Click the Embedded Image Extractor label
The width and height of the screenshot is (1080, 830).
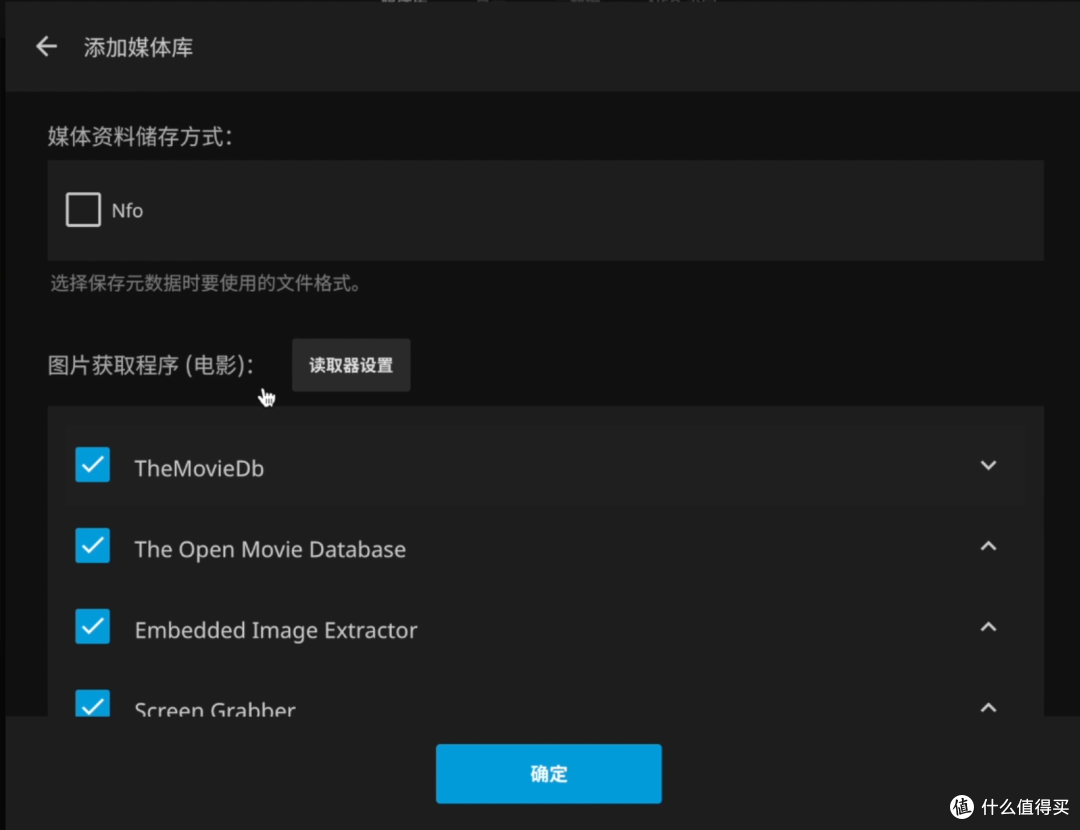coord(276,630)
